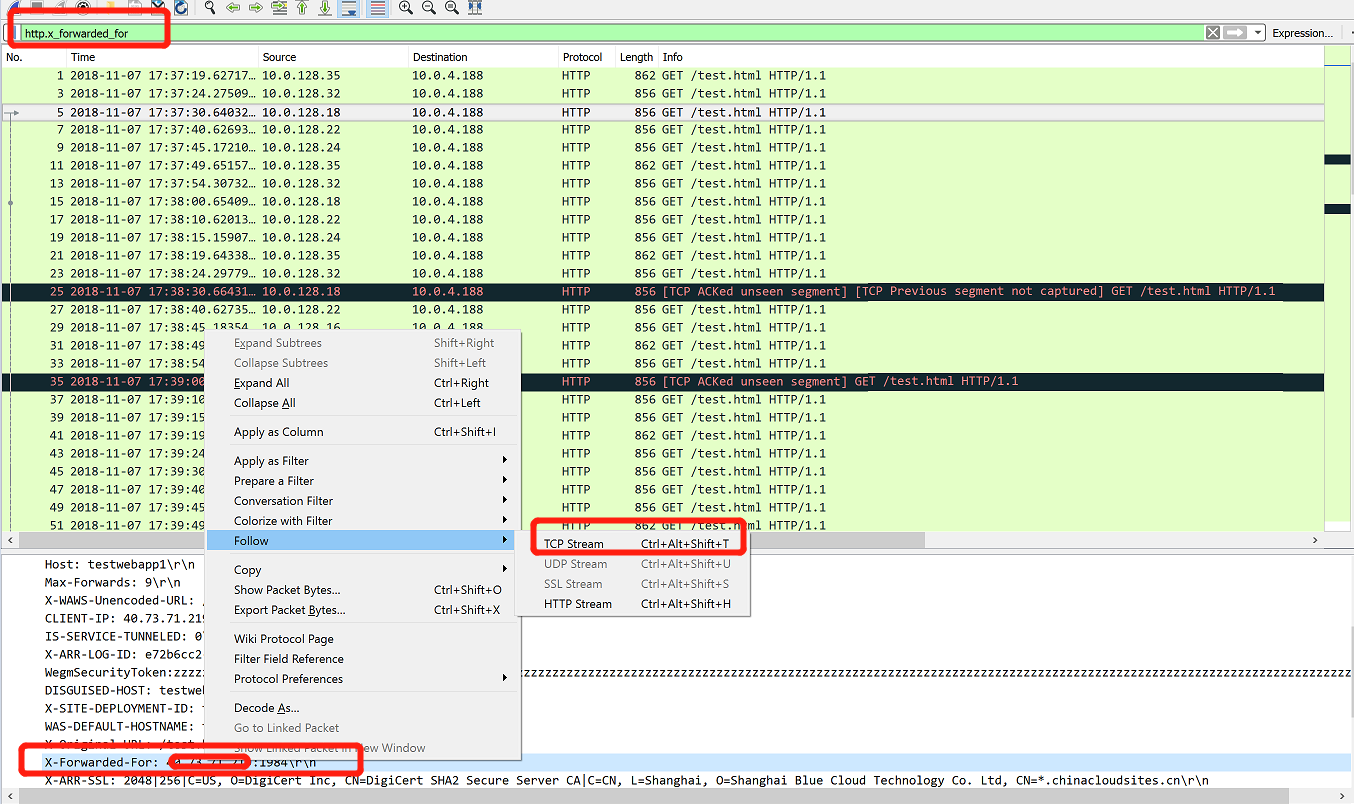Zoom out on packet list text
The image size is (1354, 804).
tap(428, 7)
